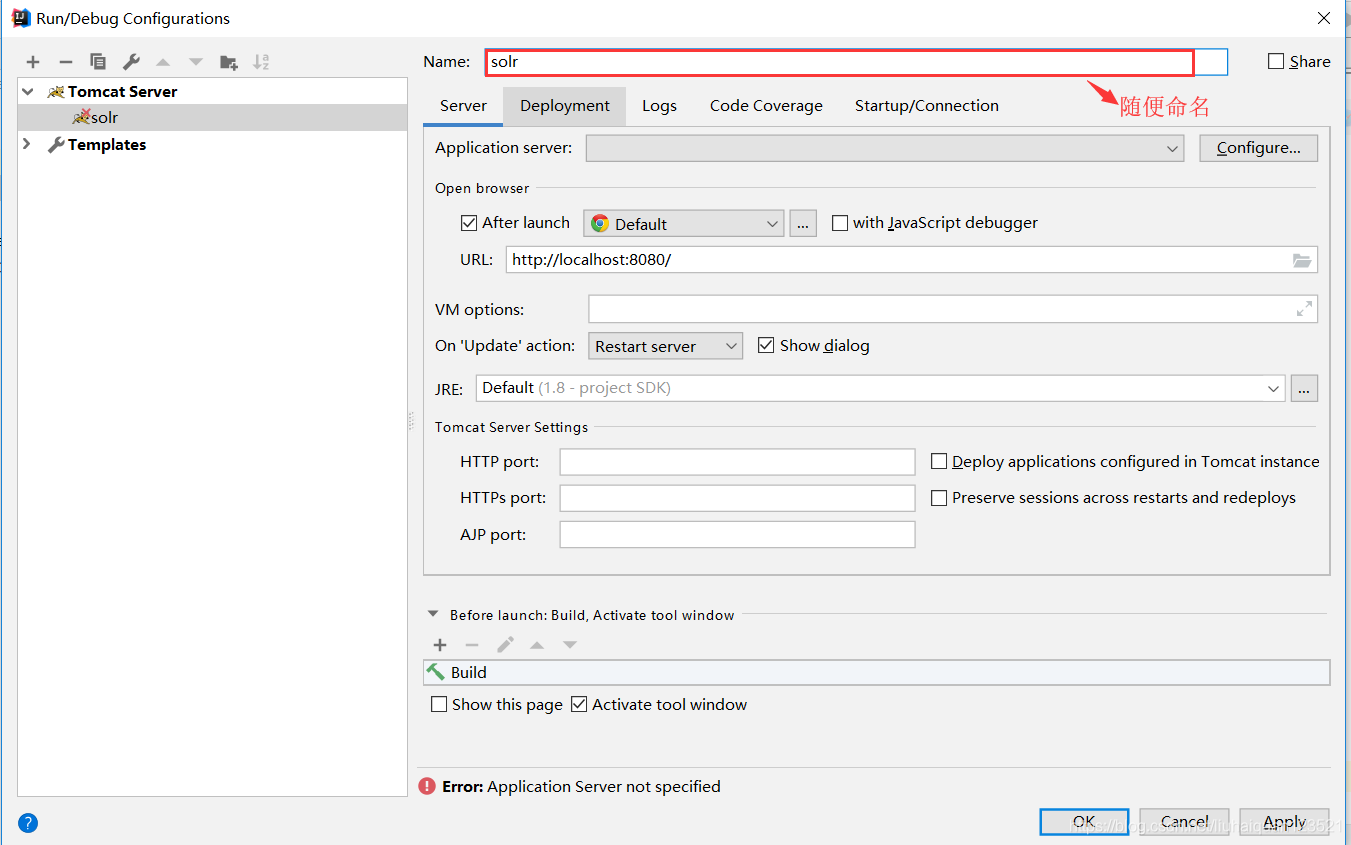The height and width of the screenshot is (845, 1351).
Task: Enable Preserve sessions across restarts and redeploys
Action: point(939,497)
